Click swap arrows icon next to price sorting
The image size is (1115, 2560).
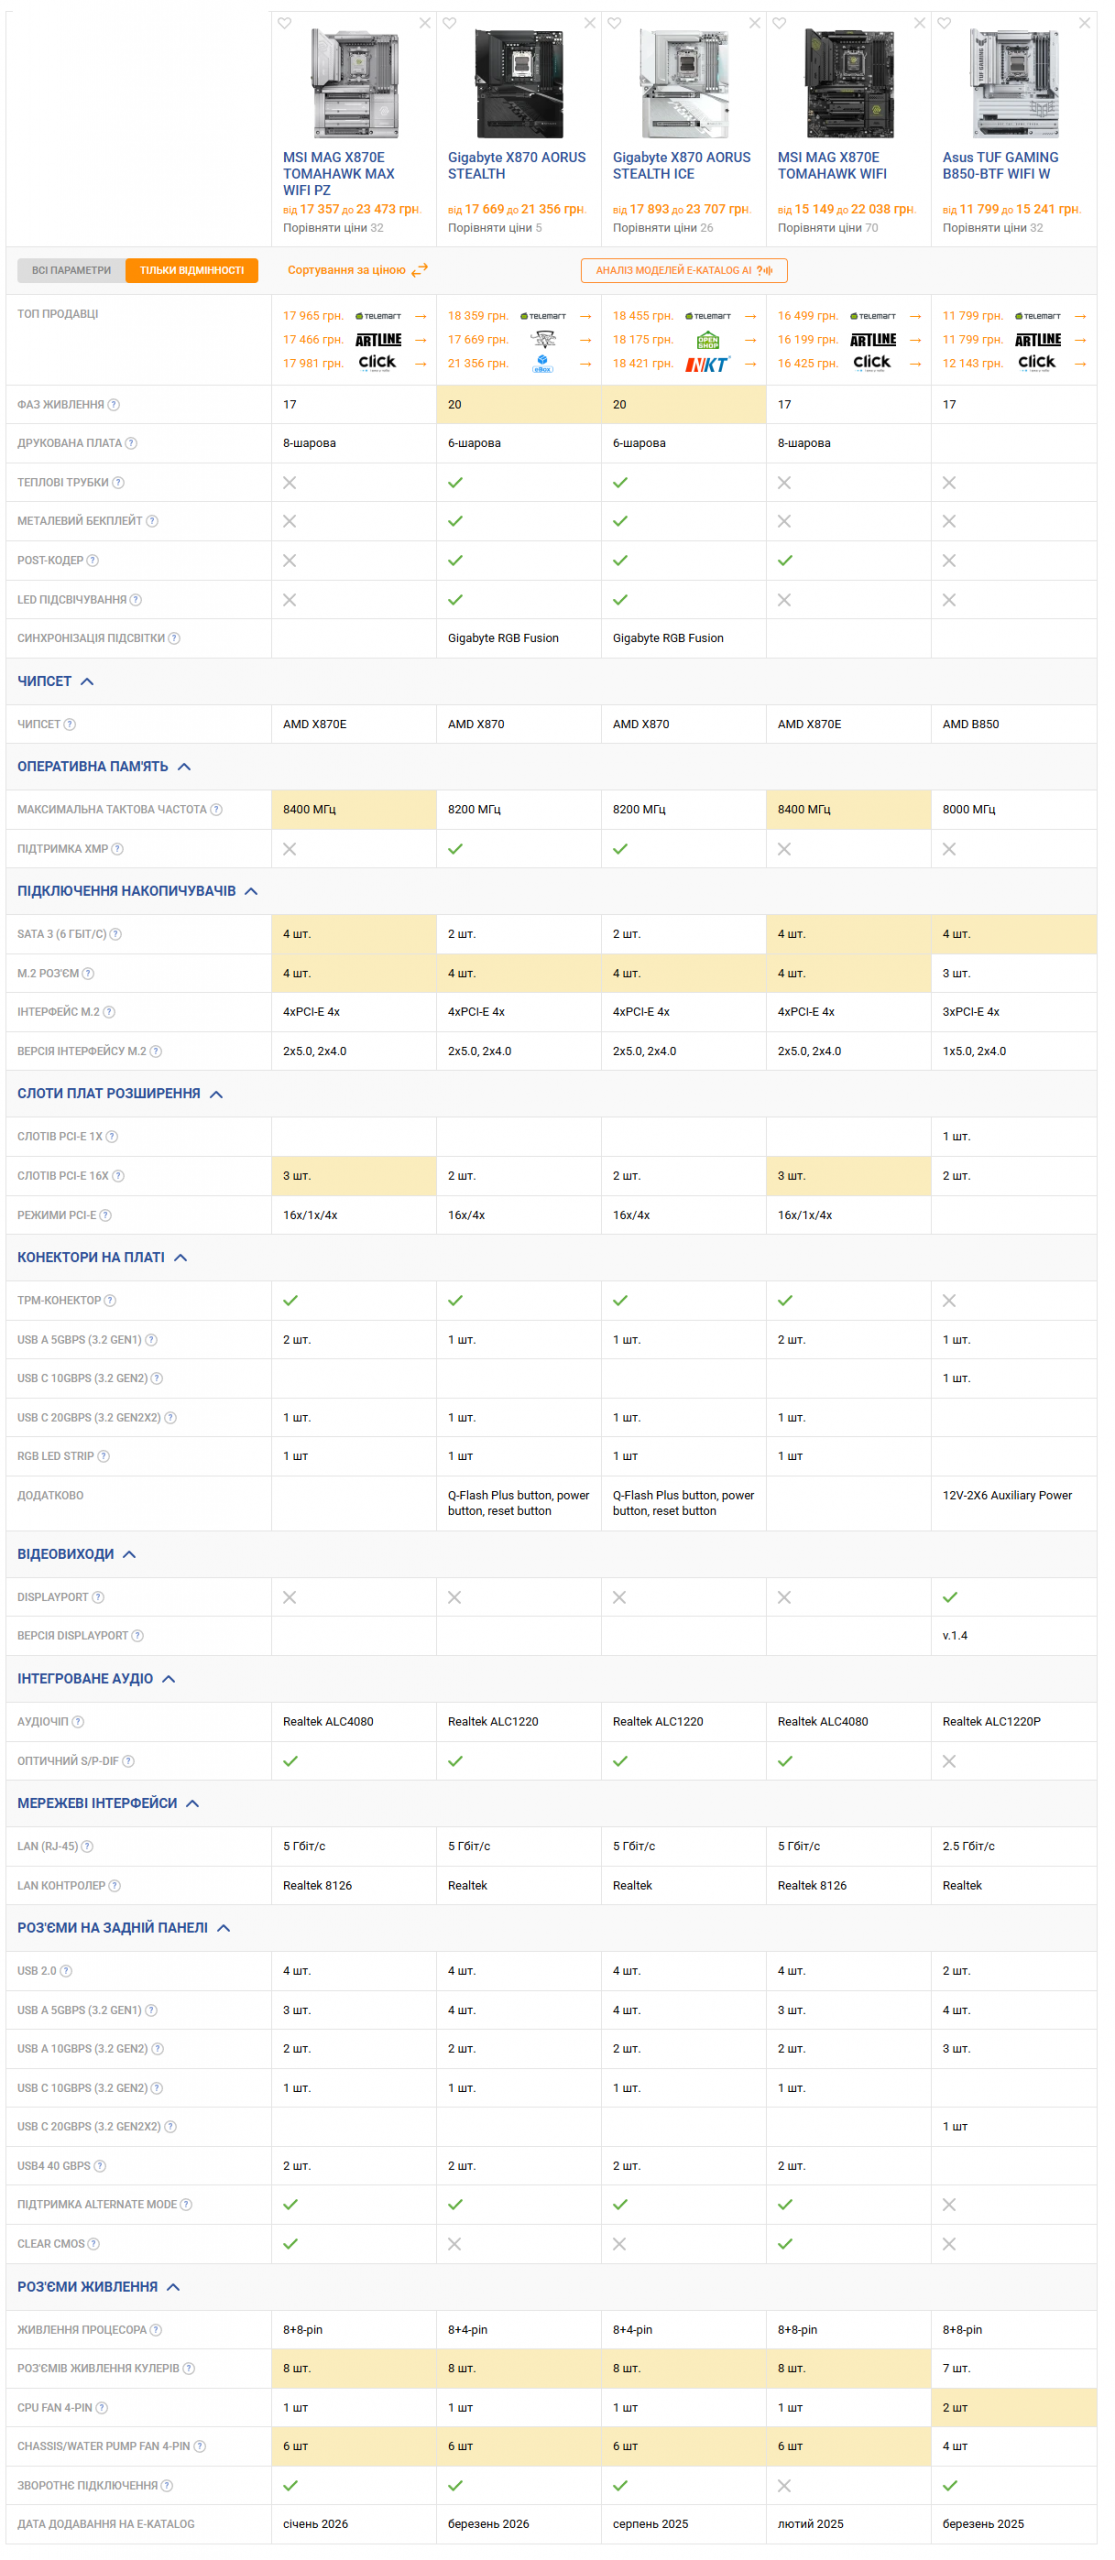(422, 271)
